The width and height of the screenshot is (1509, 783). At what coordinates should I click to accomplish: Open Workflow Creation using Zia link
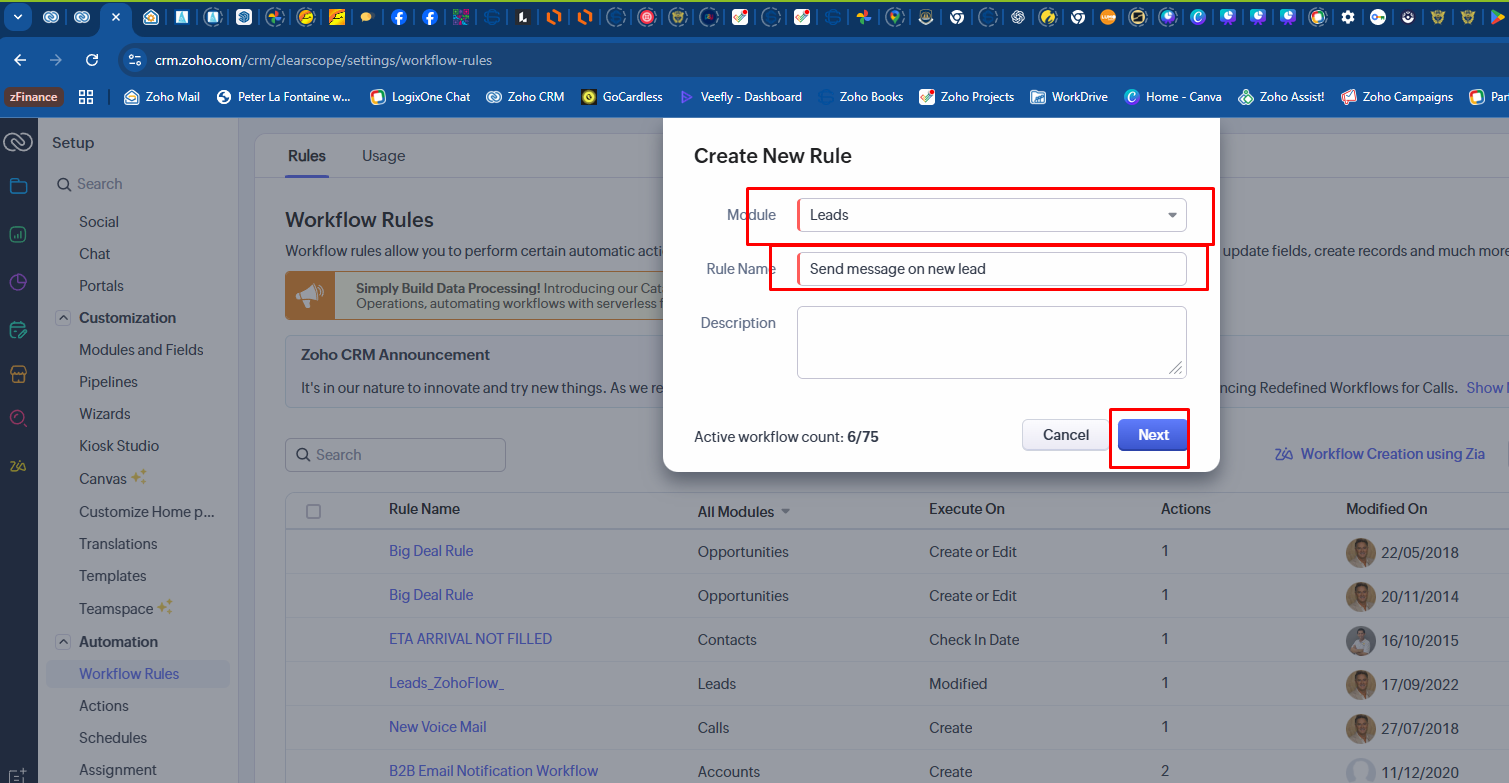pyautogui.click(x=1380, y=454)
